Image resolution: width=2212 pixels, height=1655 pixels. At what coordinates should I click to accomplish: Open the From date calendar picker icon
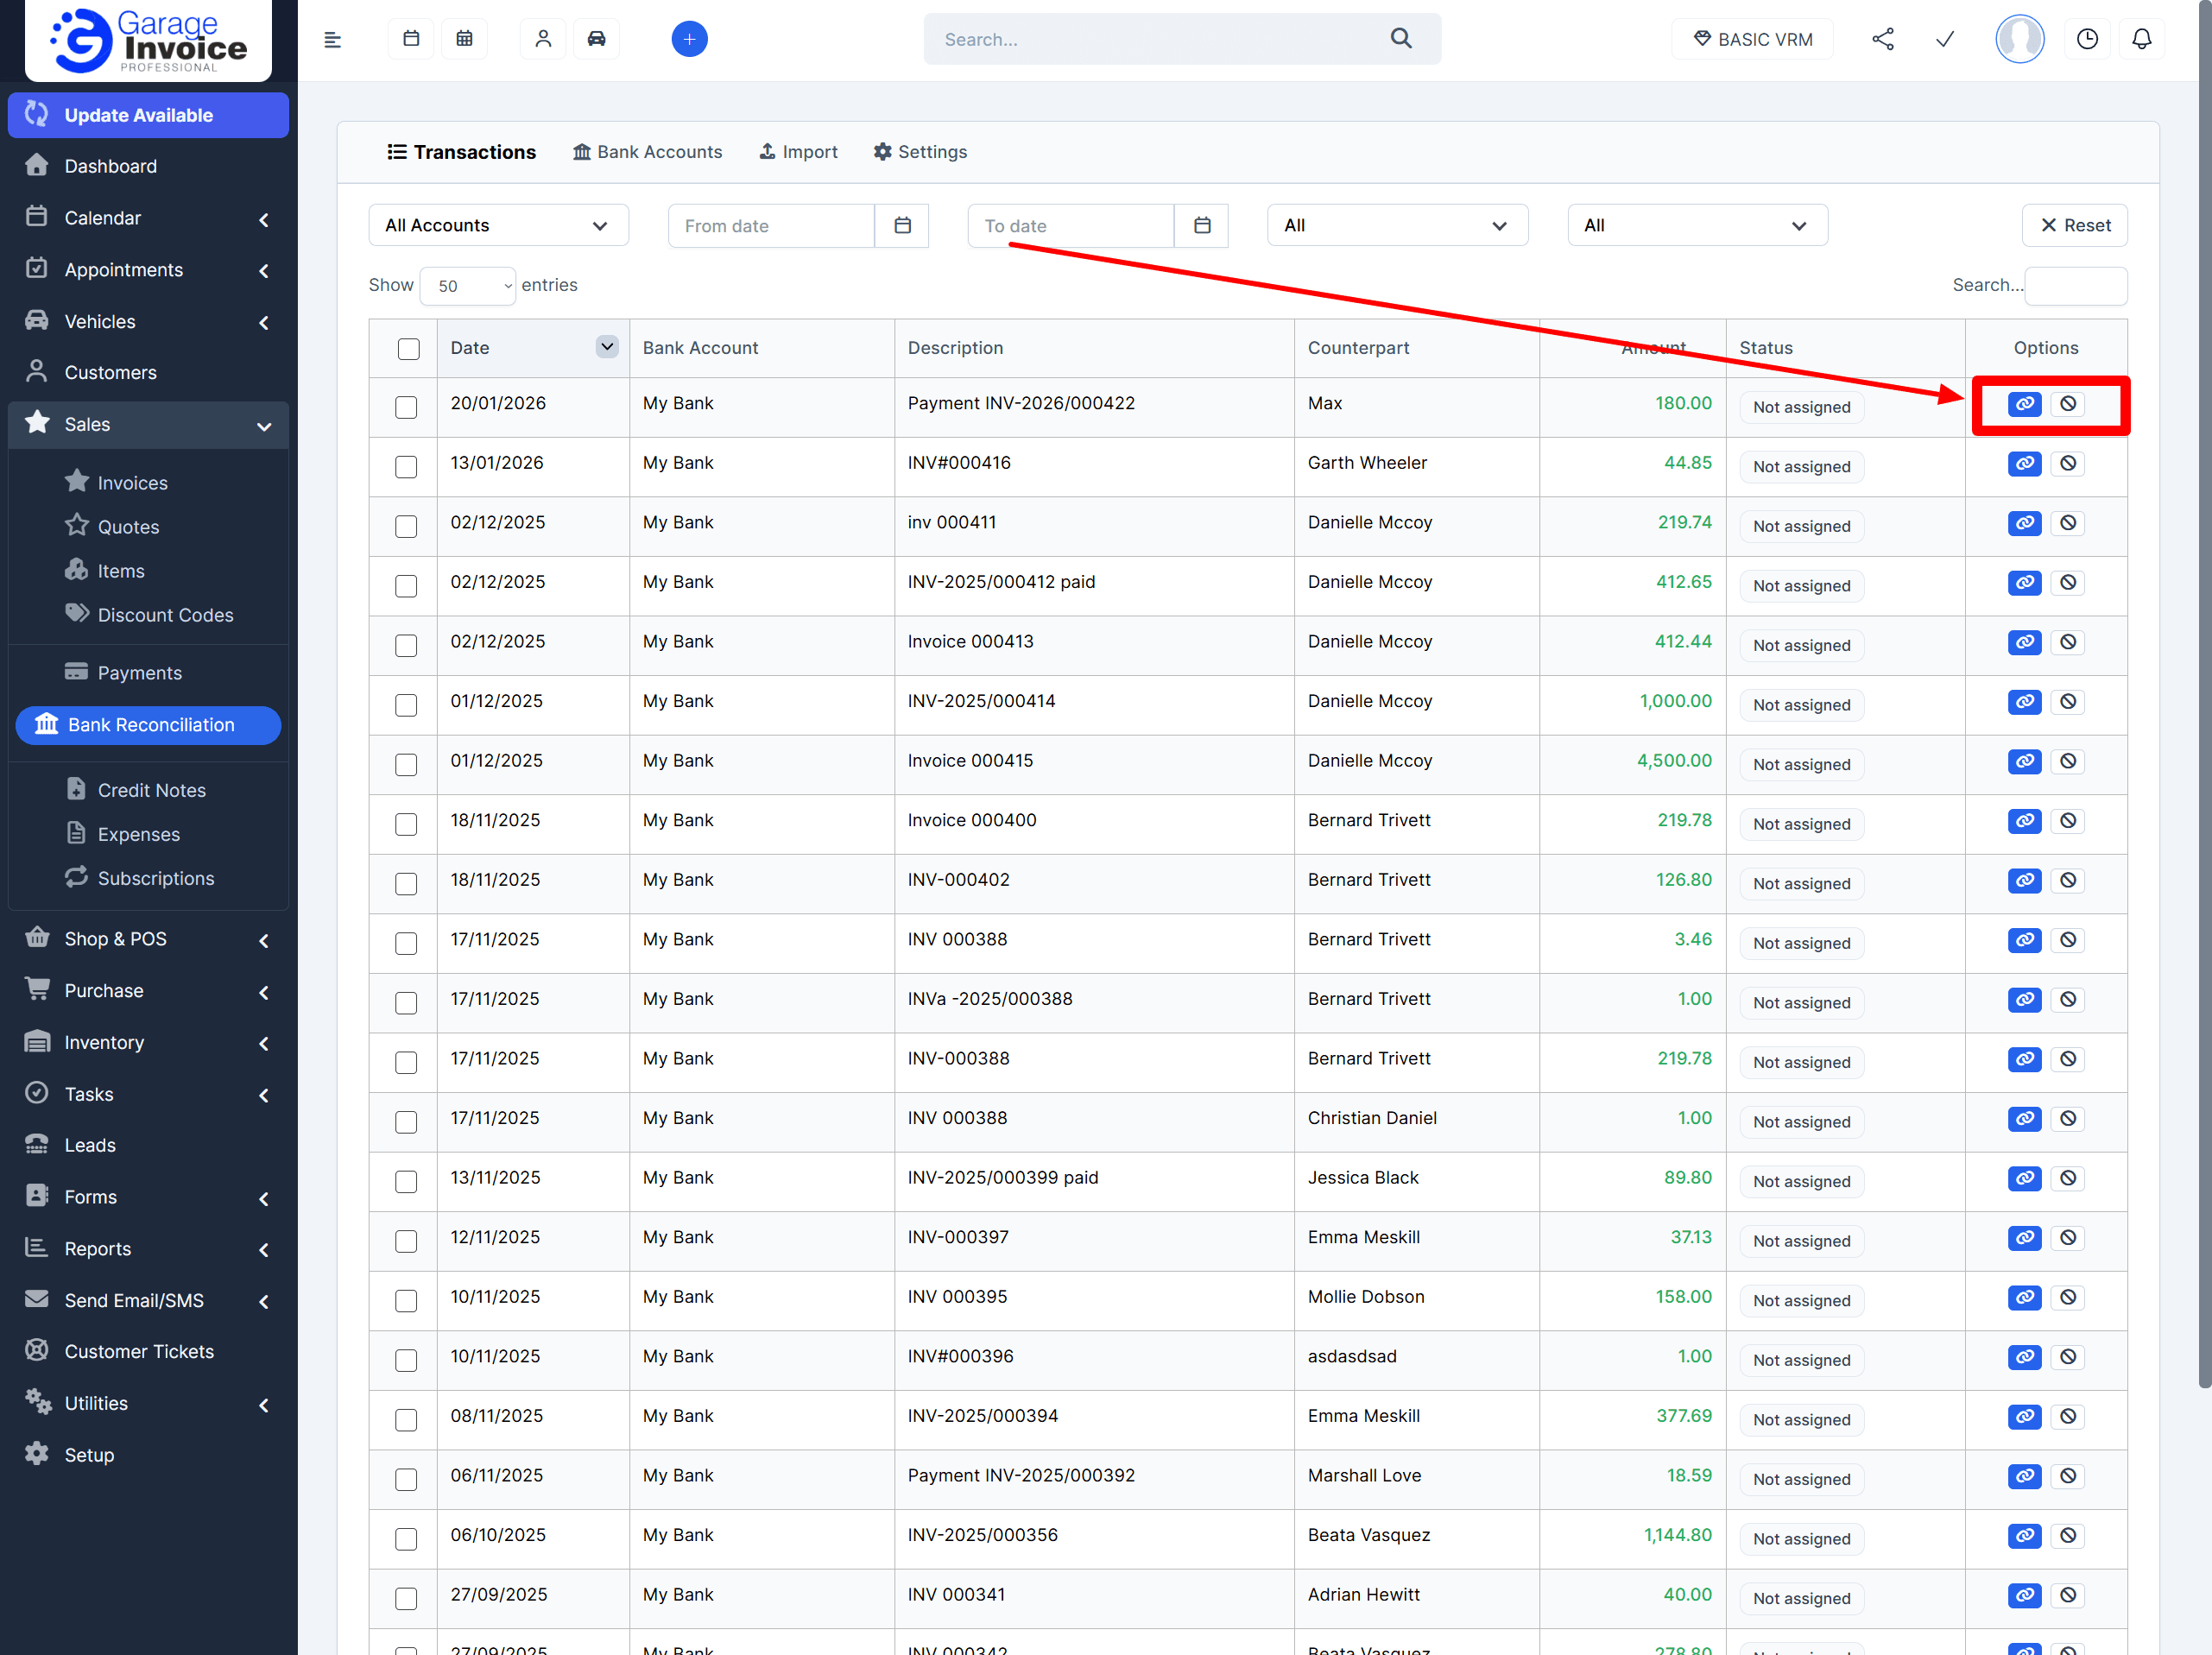pos(902,226)
